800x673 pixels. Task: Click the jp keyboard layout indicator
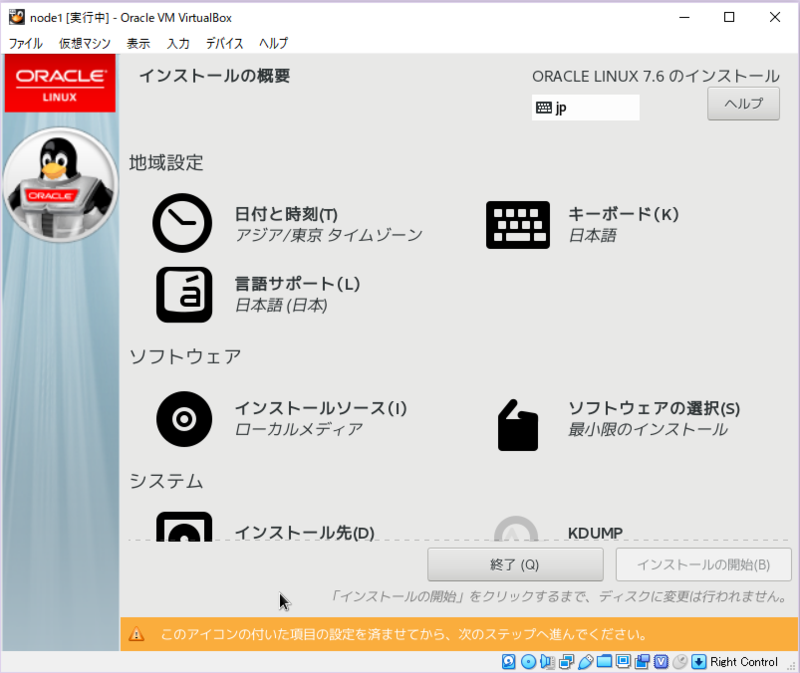[x=585, y=108]
